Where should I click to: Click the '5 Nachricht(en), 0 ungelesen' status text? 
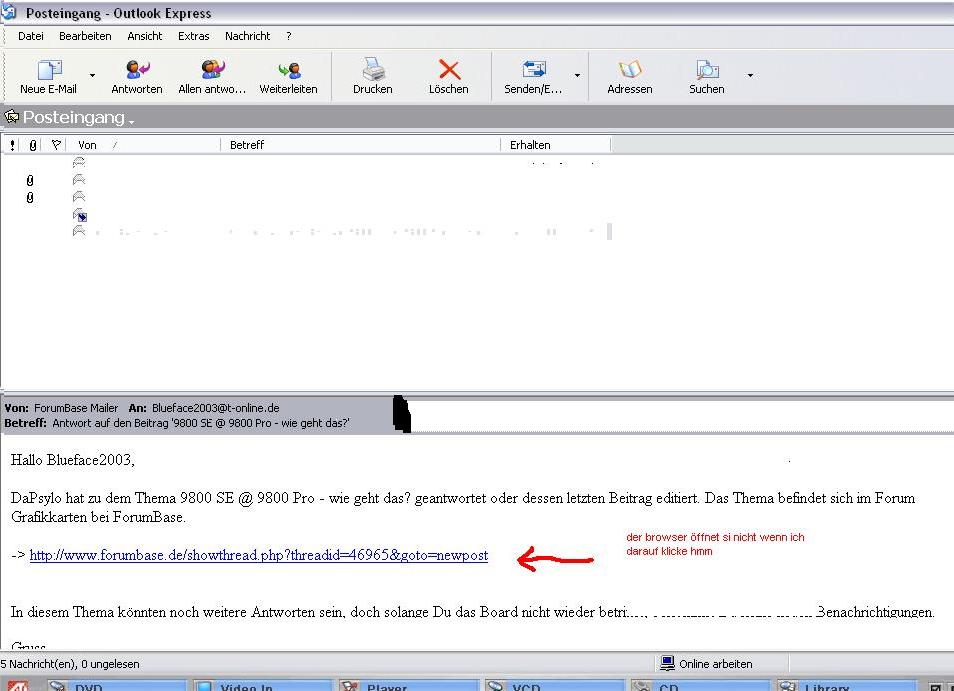tap(70, 664)
